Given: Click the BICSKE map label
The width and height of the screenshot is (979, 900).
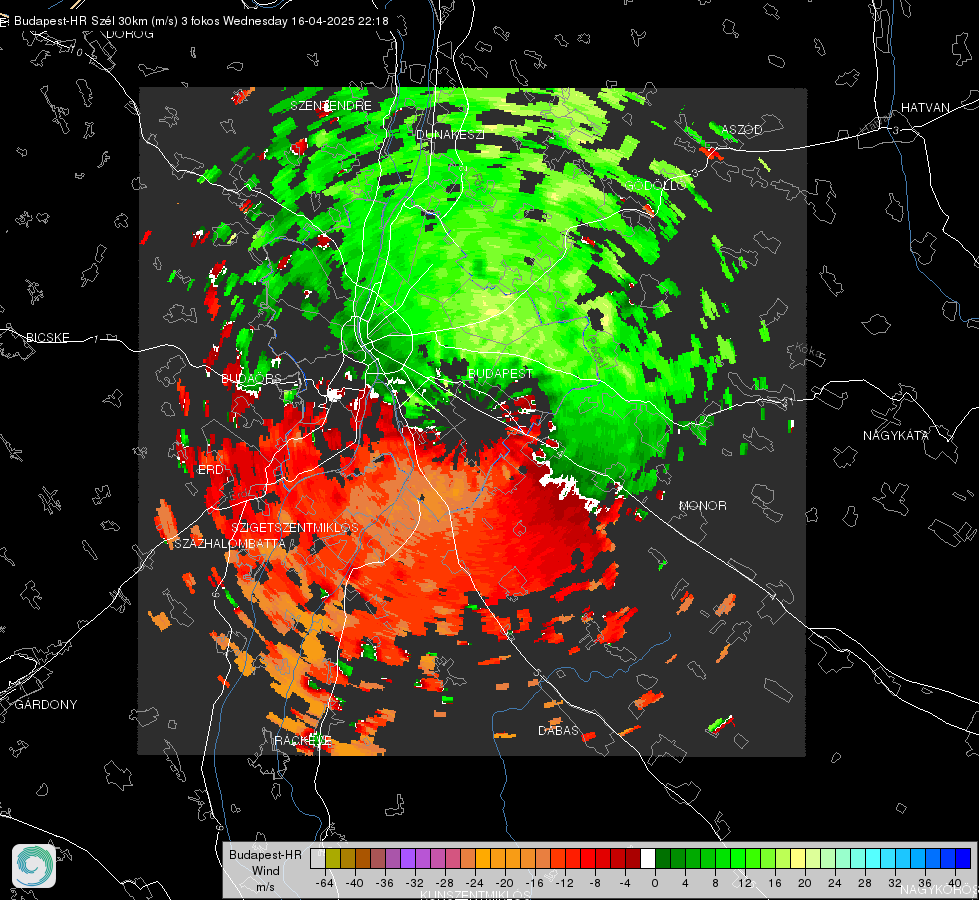Looking at the screenshot, I should pyautogui.click(x=48, y=338).
